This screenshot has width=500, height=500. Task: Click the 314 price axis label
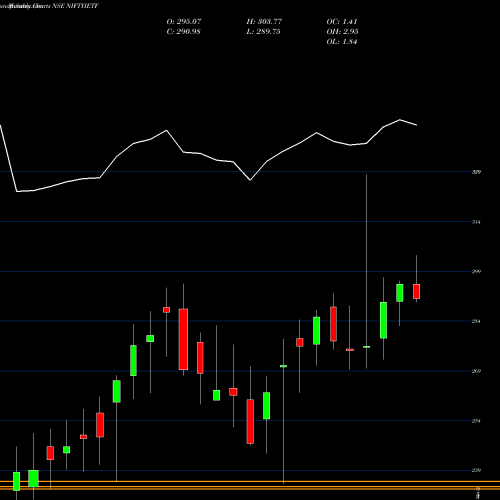coord(476,222)
